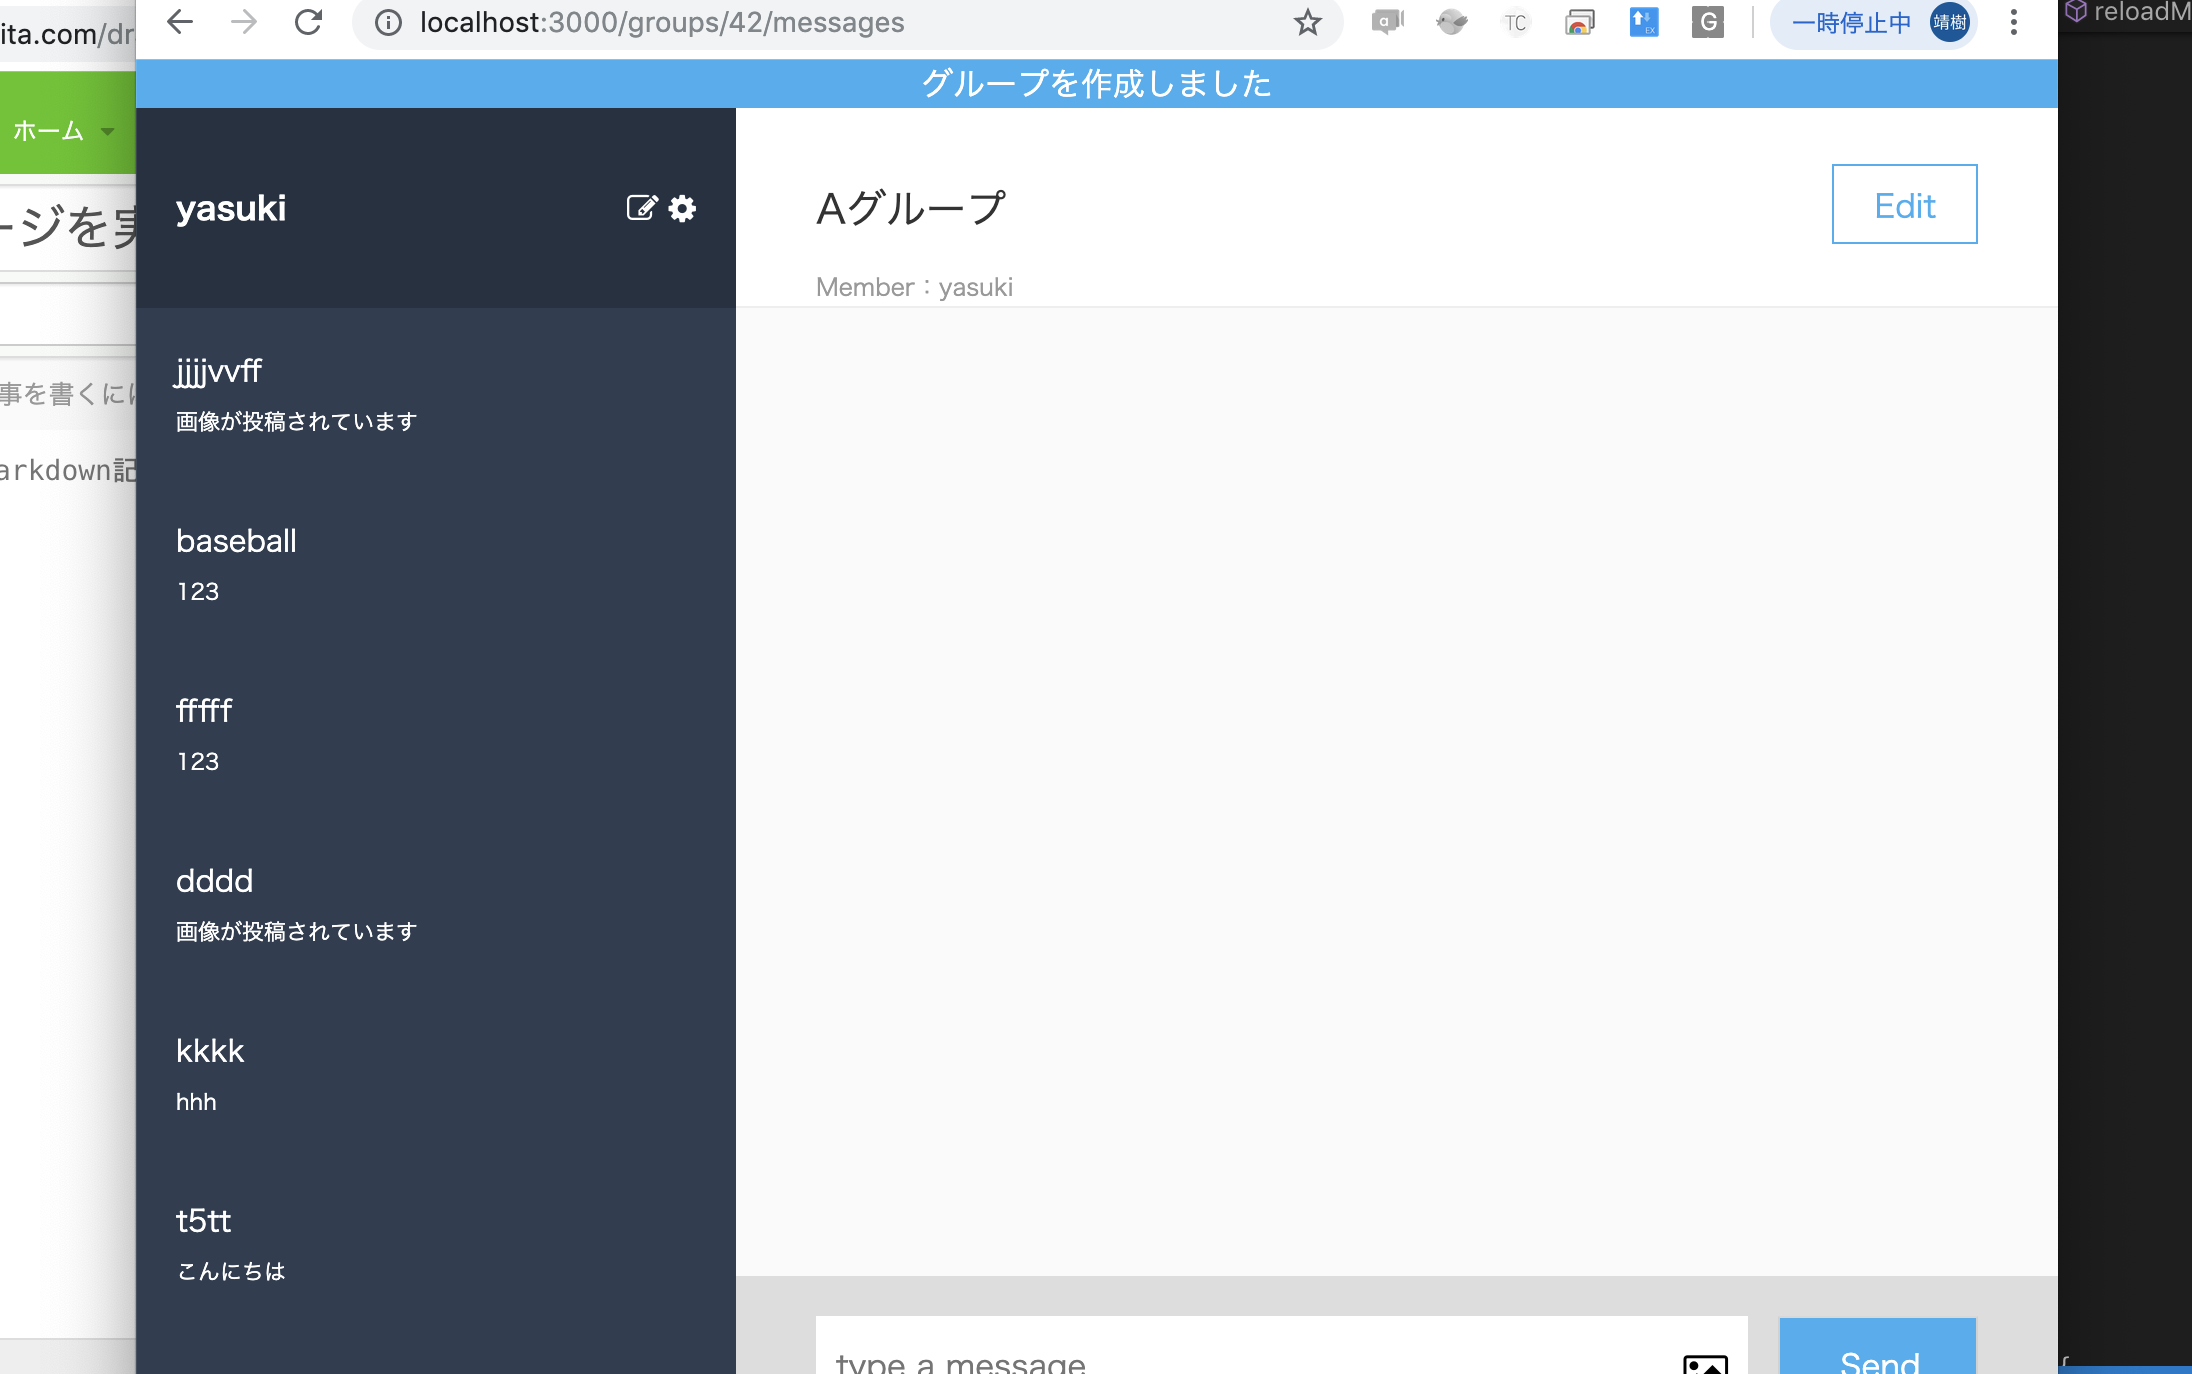Bookmark this page with the star icon
The image size is (2192, 1374).
coord(1308,22)
